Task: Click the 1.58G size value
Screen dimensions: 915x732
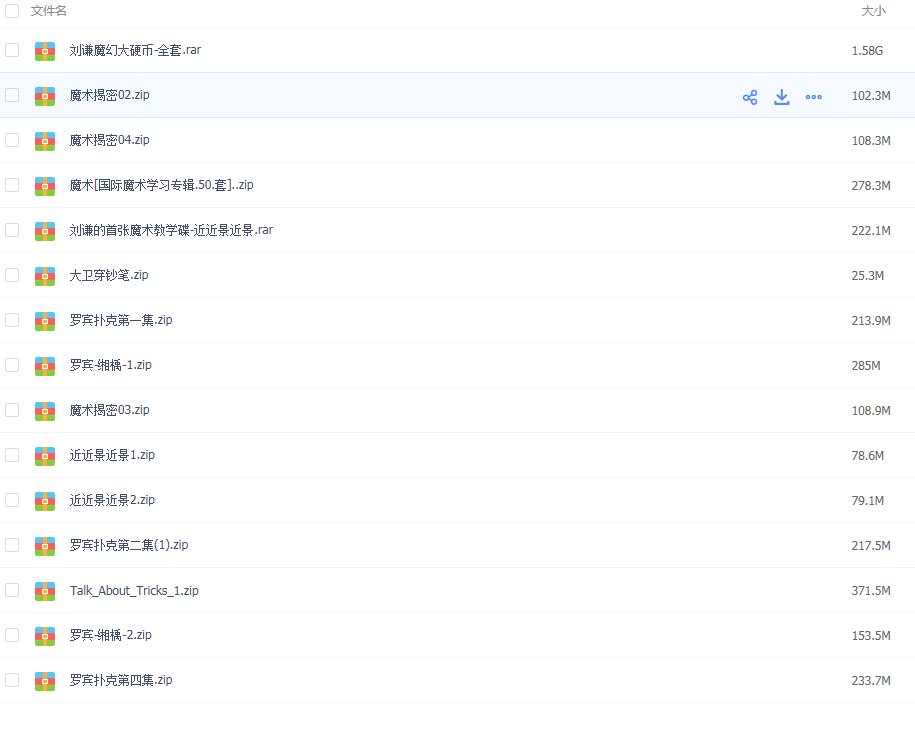Action: coord(867,51)
